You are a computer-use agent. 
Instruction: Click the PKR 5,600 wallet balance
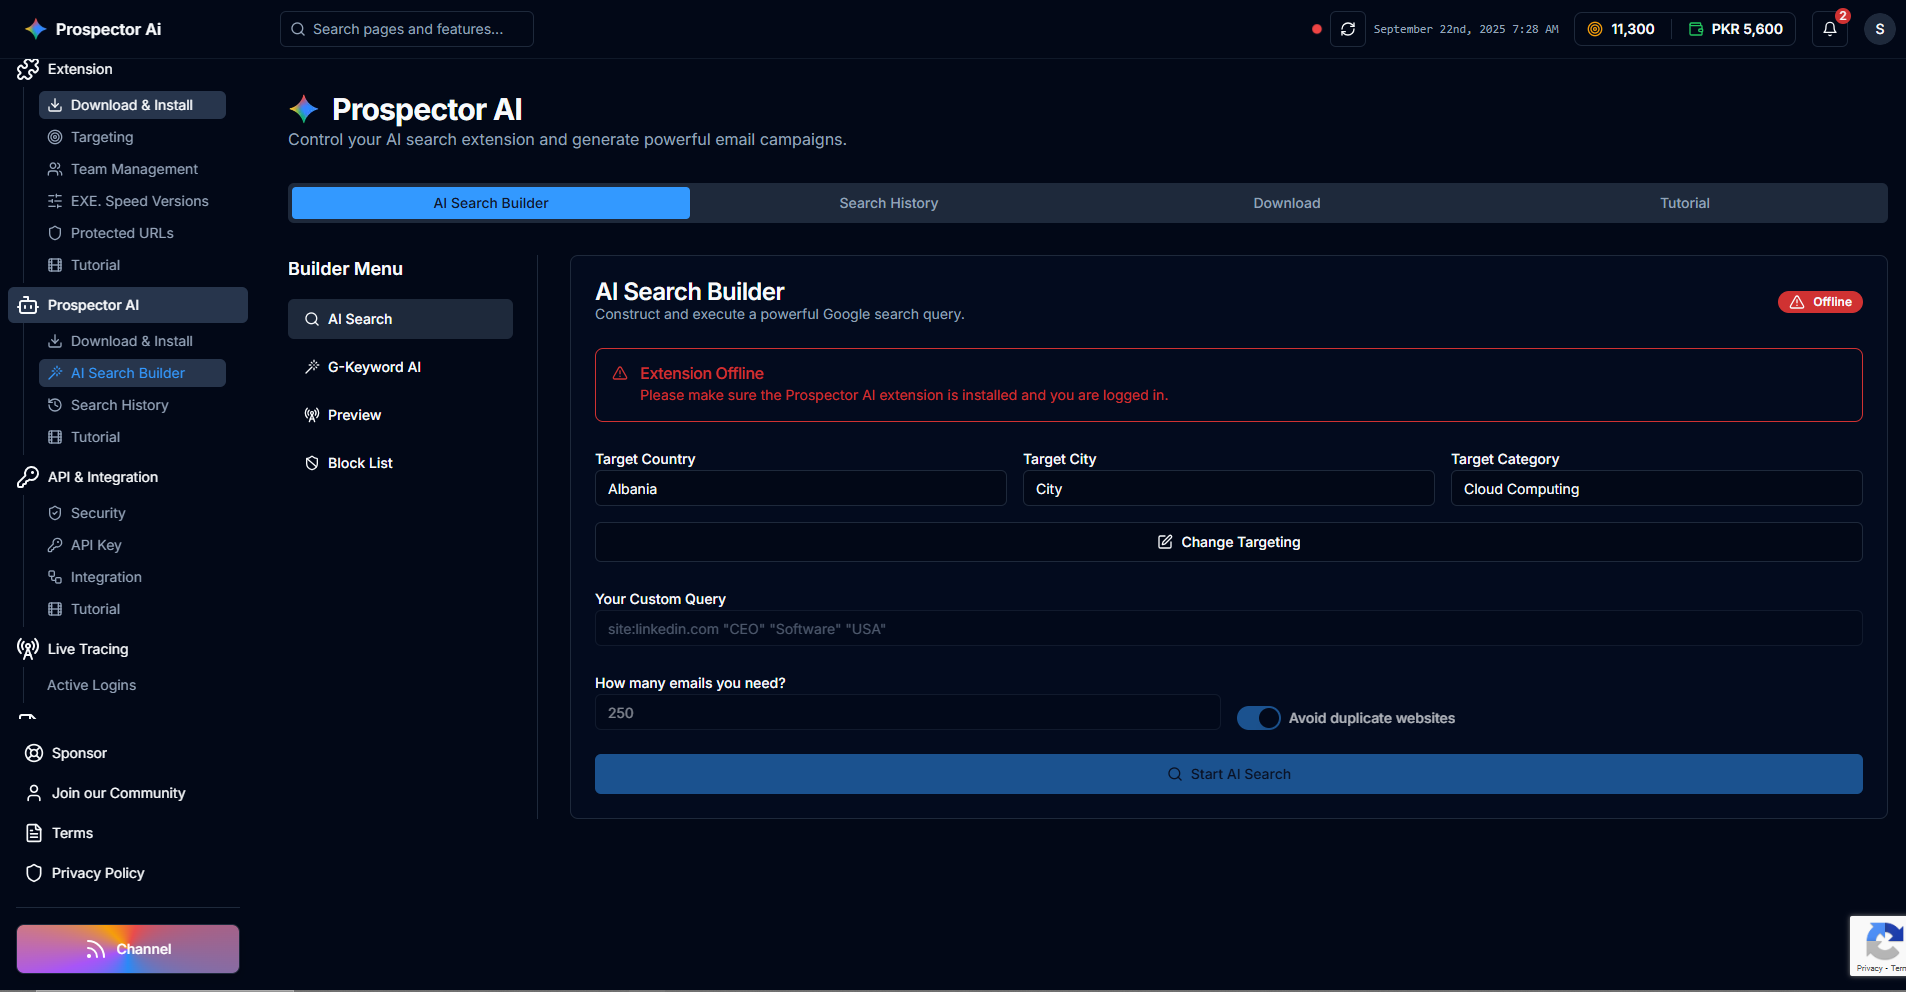[x=1735, y=29]
